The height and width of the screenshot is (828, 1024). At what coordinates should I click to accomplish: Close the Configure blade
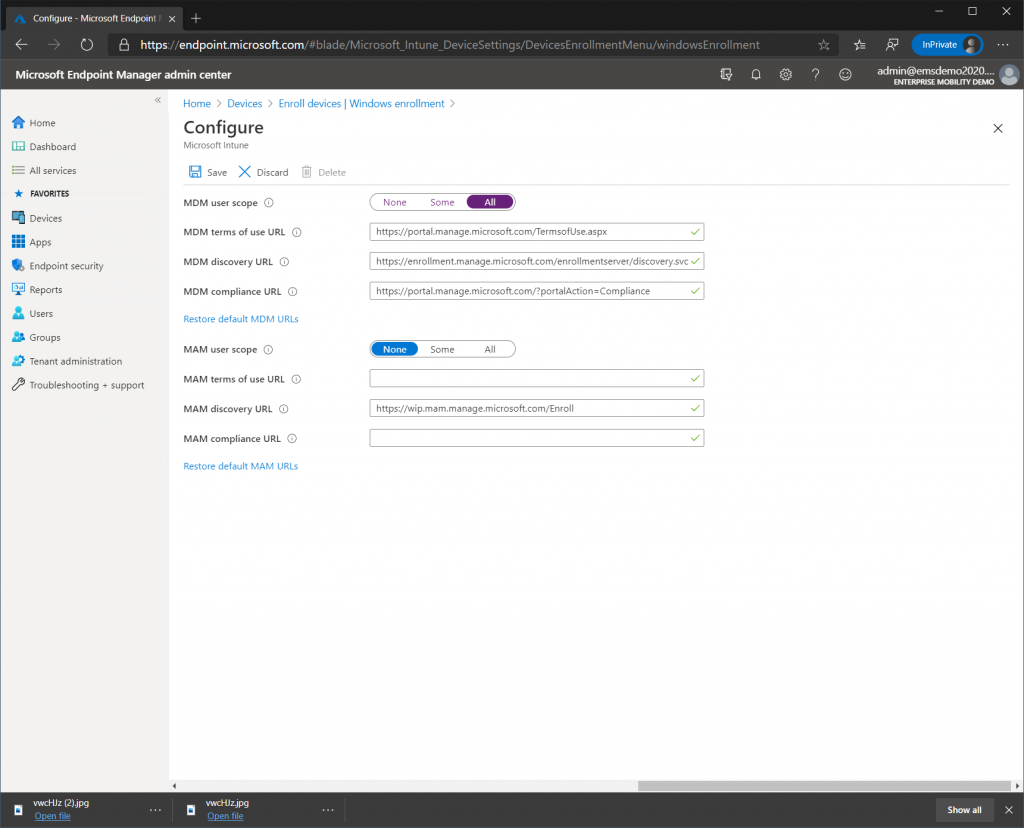click(997, 129)
